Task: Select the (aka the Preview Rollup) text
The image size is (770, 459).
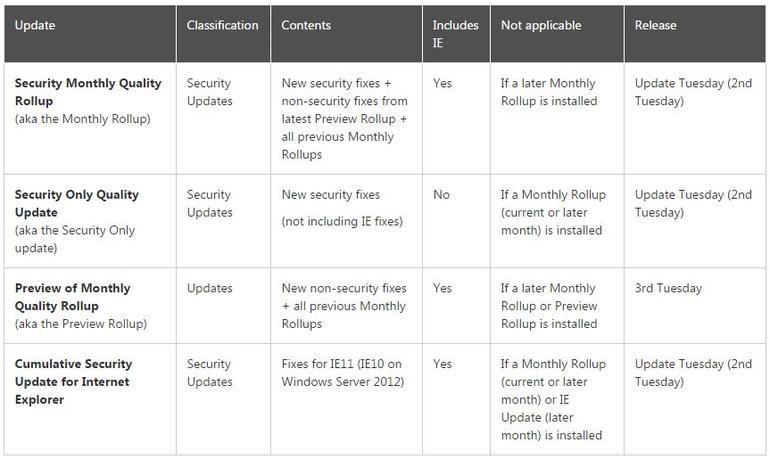Action: [81, 324]
